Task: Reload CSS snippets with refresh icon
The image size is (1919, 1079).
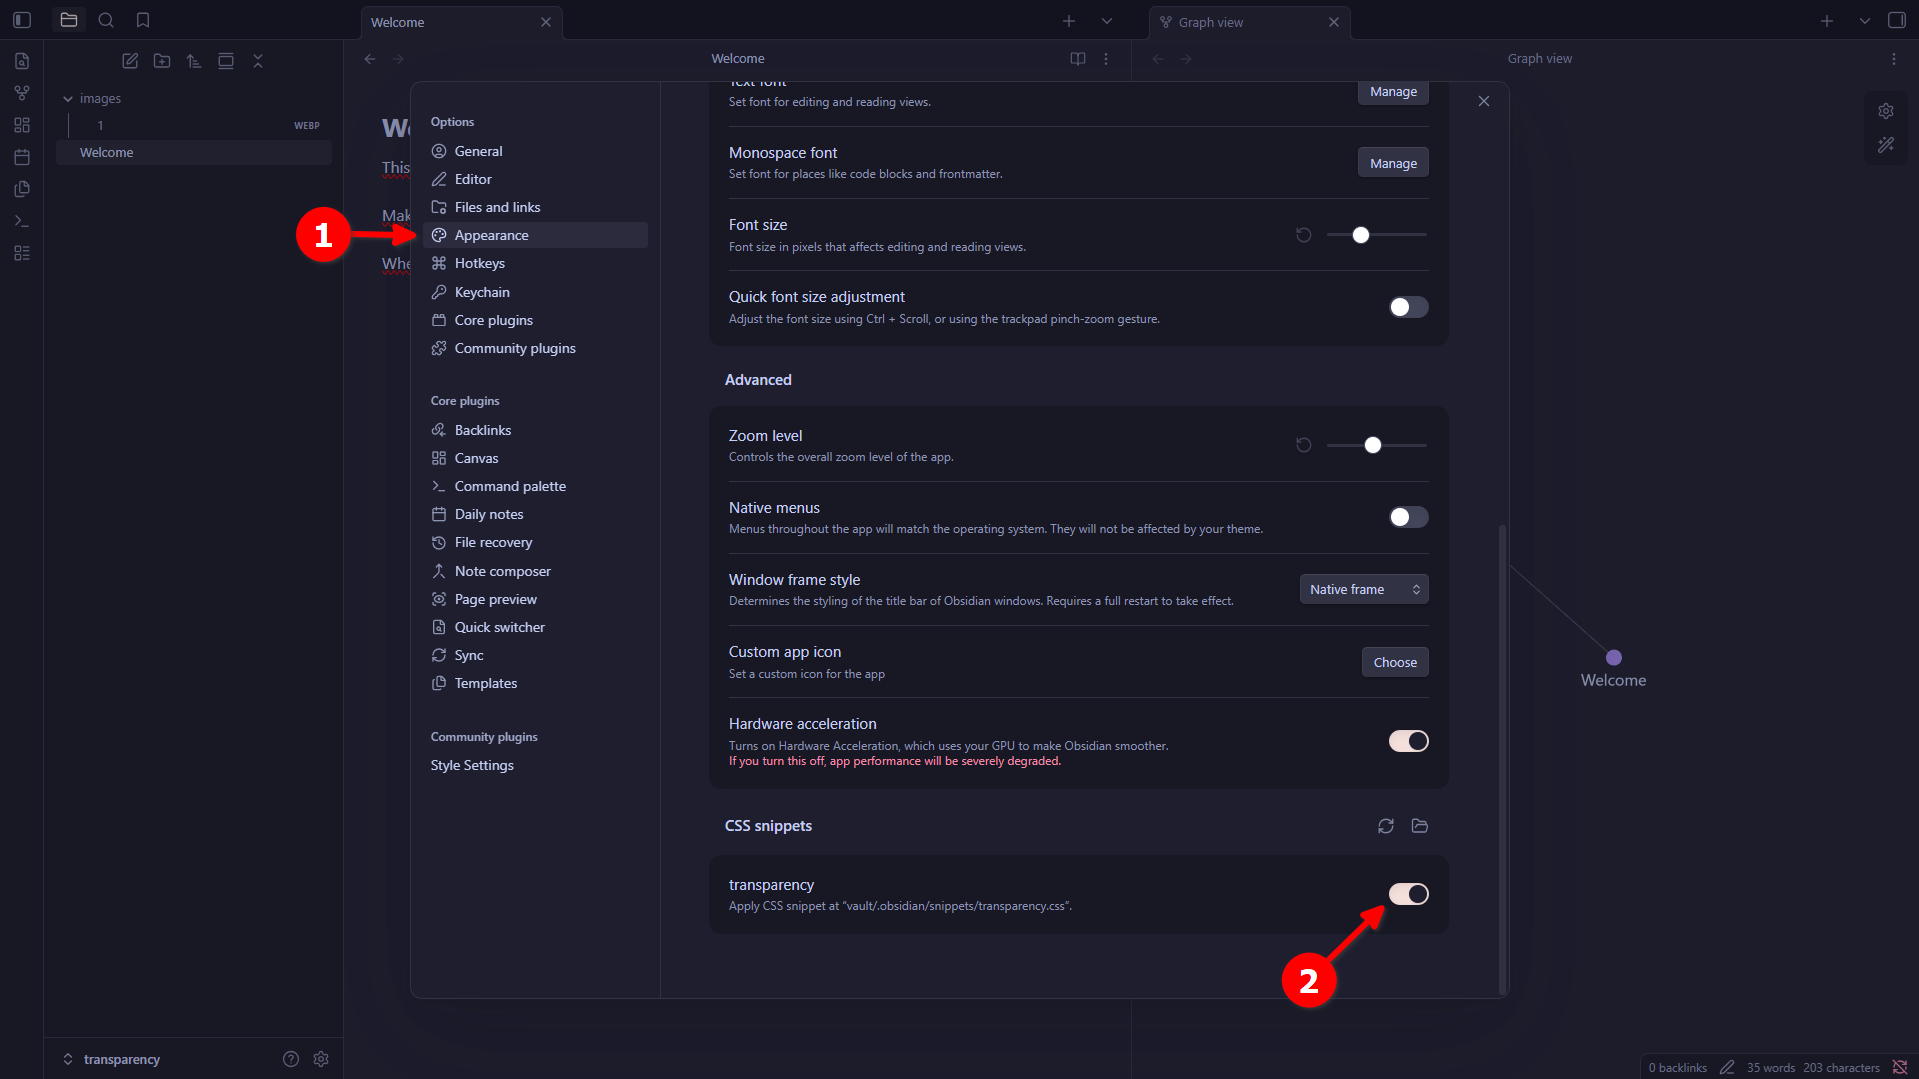Action: click(x=1385, y=826)
